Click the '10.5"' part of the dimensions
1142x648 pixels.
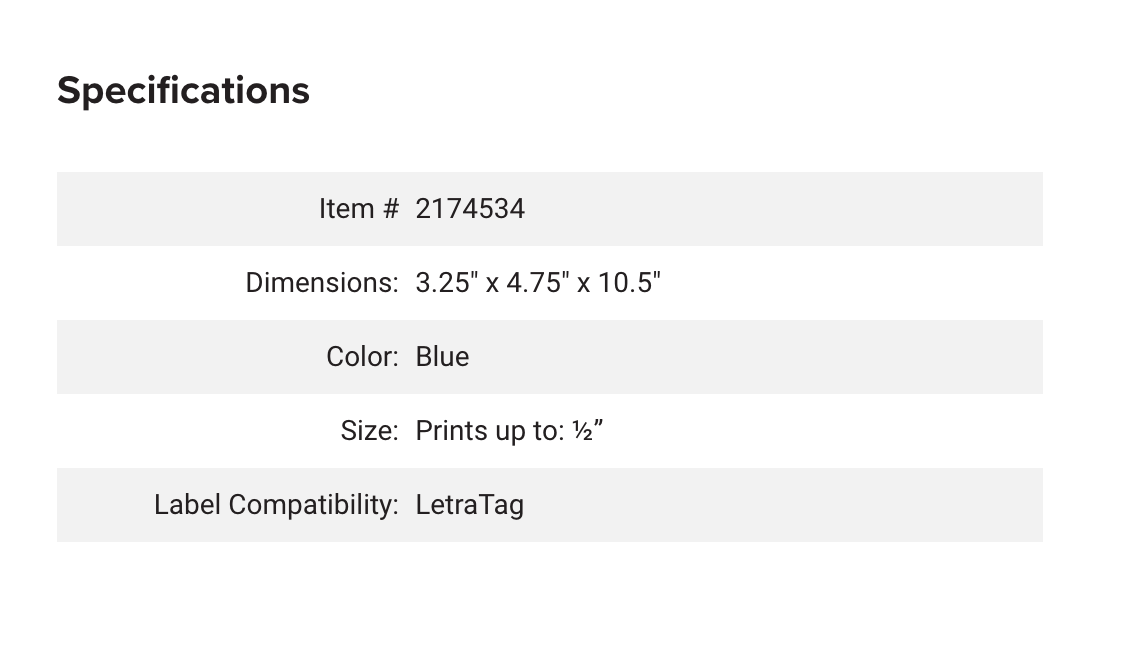[629, 282]
